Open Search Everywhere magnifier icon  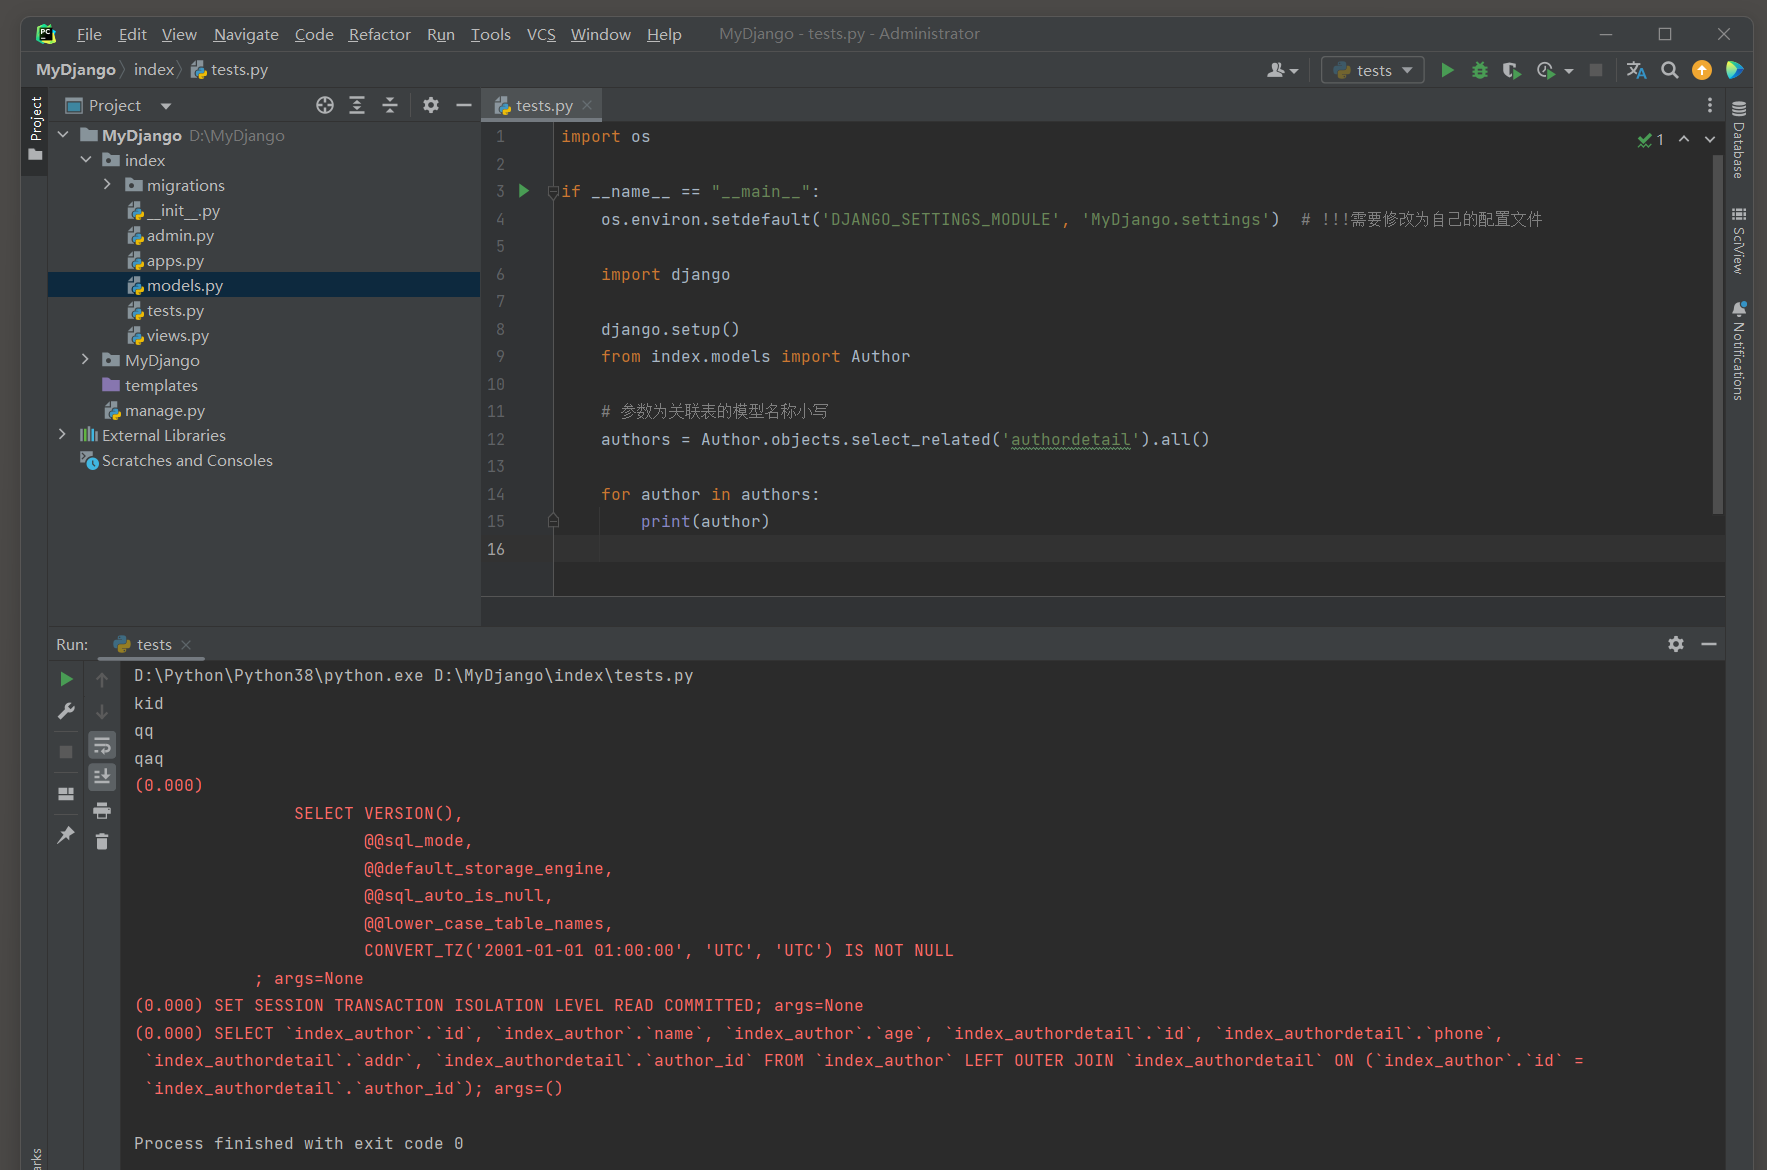click(1669, 70)
